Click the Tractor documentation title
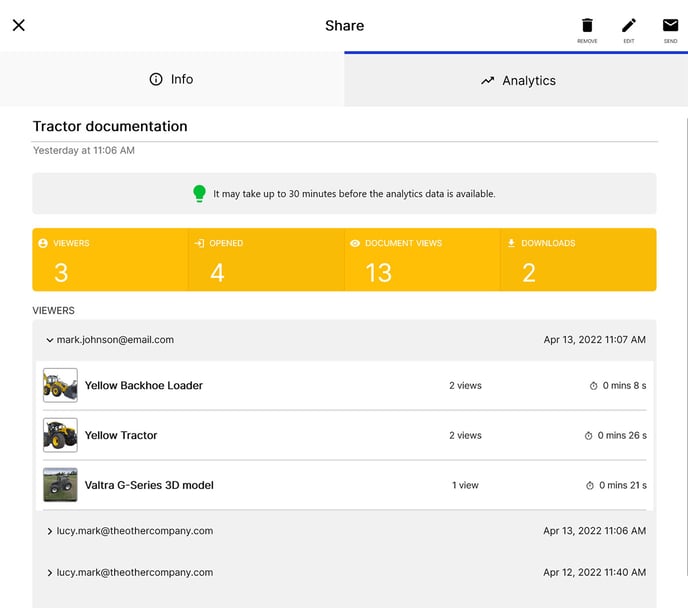 coord(110,126)
